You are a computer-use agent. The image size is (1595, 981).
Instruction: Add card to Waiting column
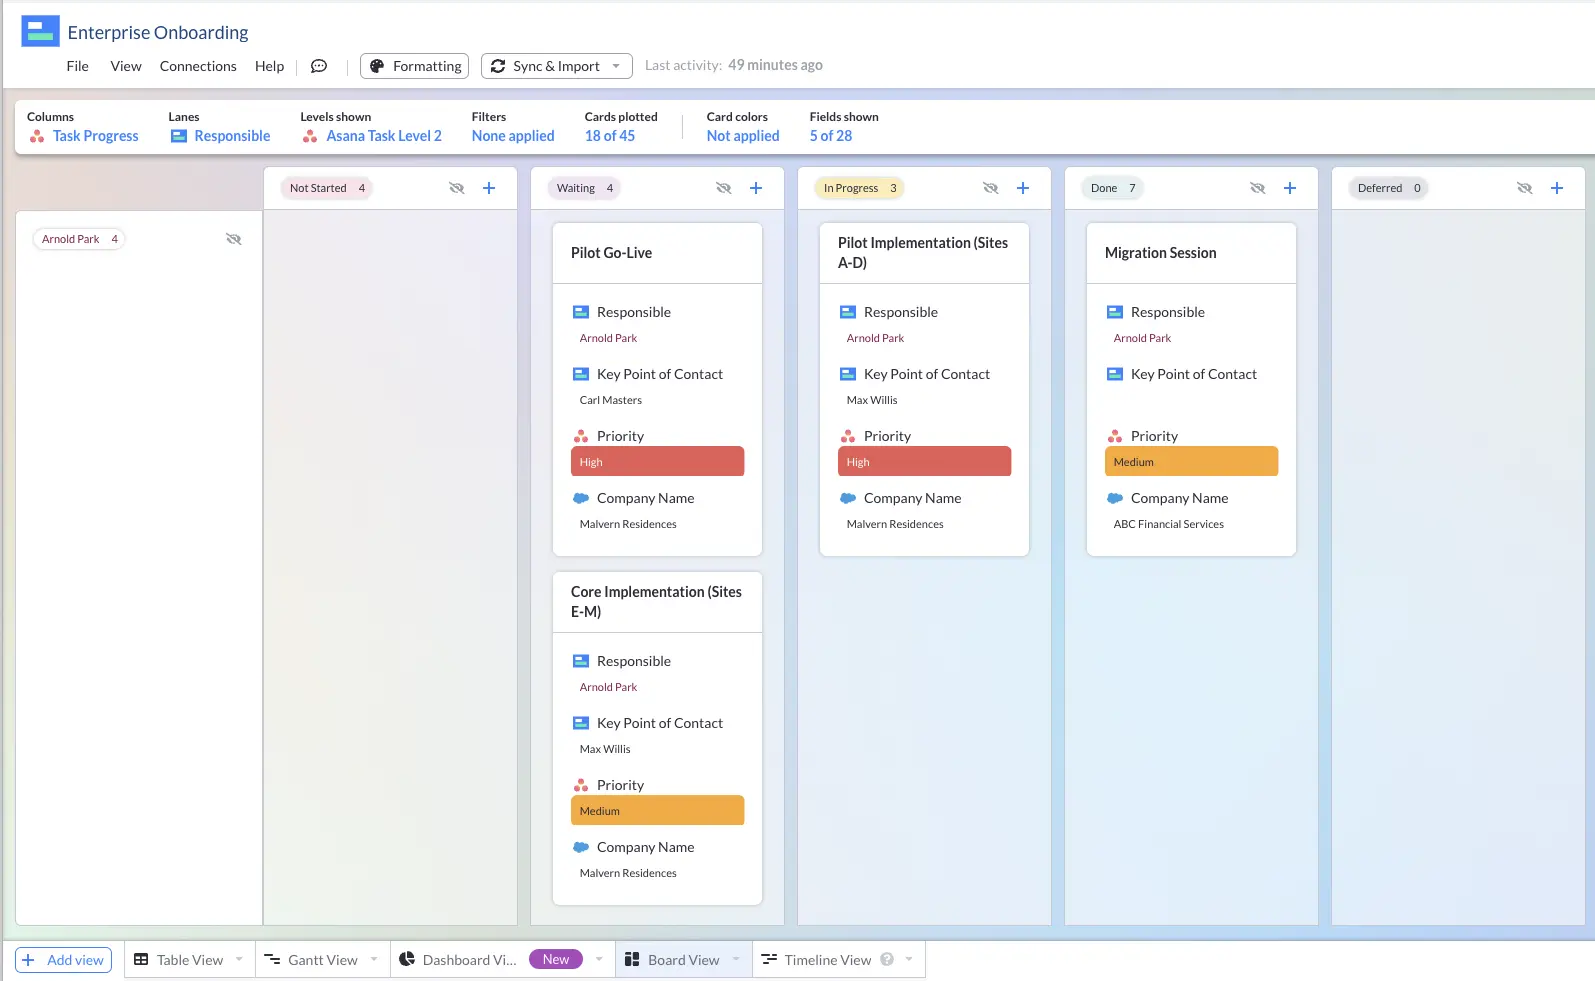[x=756, y=188]
